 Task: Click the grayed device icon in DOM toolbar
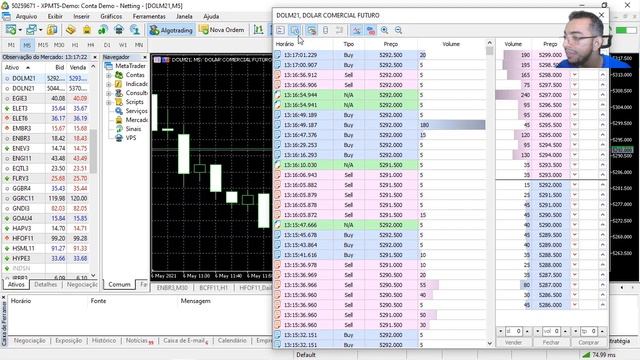tap(325, 30)
